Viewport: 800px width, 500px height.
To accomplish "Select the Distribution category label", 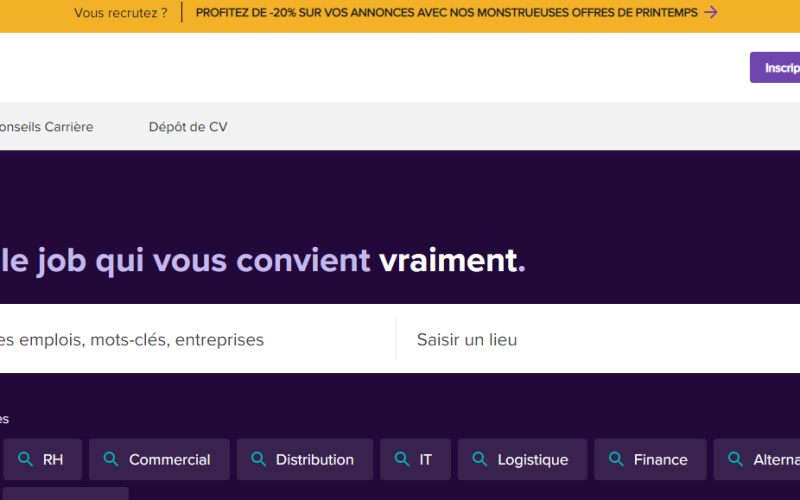I will (x=314, y=460).
